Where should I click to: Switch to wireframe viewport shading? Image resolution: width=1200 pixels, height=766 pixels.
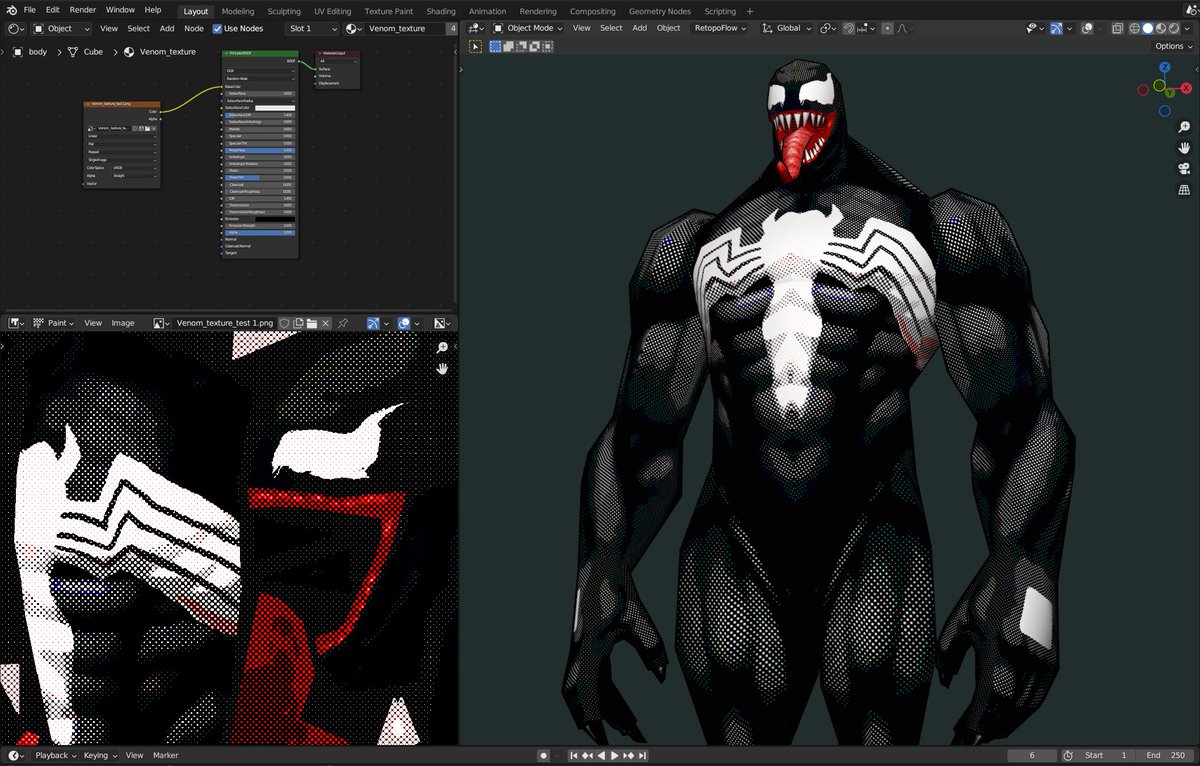point(1135,28)
